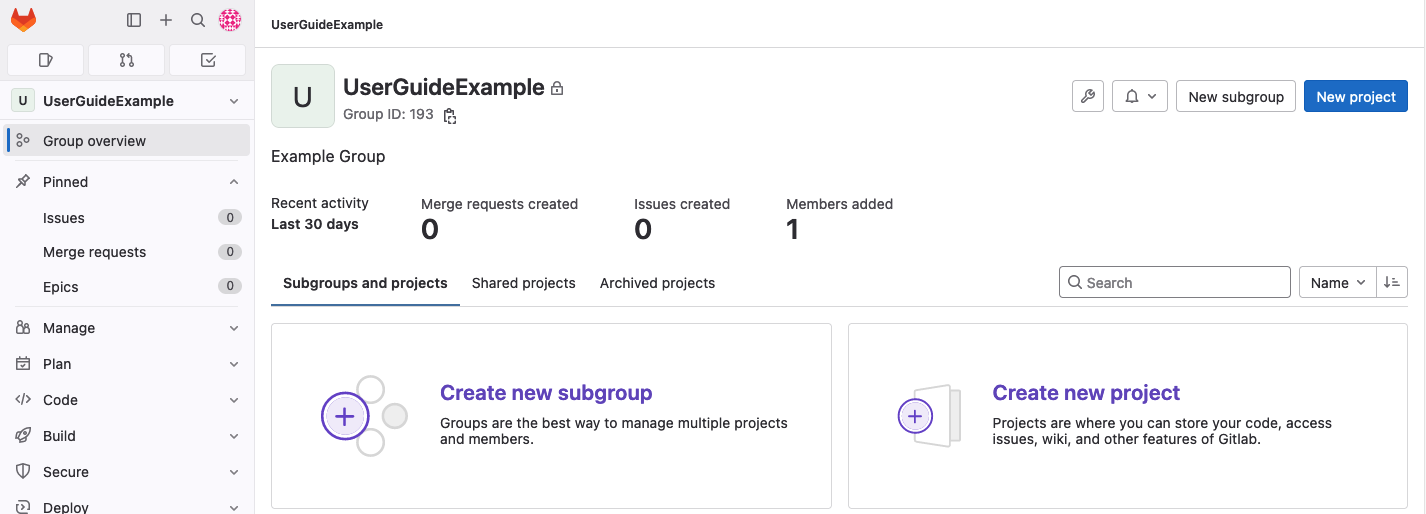Open notification bell dropdown
The height and width of the screenshot is (514, 1426).
click(1140, 97)
